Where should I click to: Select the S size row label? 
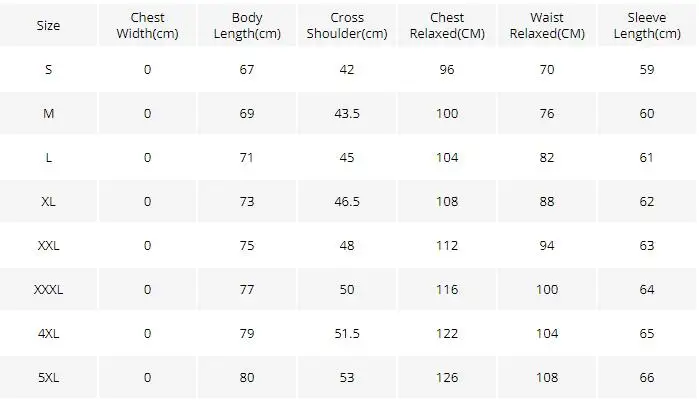click(48, 70)
